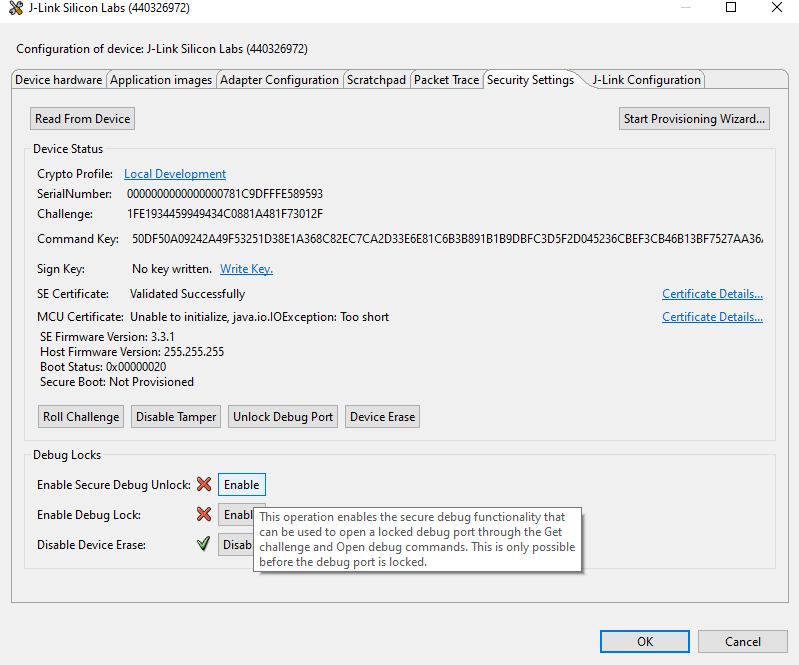Image resolution: width=799 pixels, height=665 pixels.
Task: Click the 'Configuration of device' heading text
Action: point(162,49)
